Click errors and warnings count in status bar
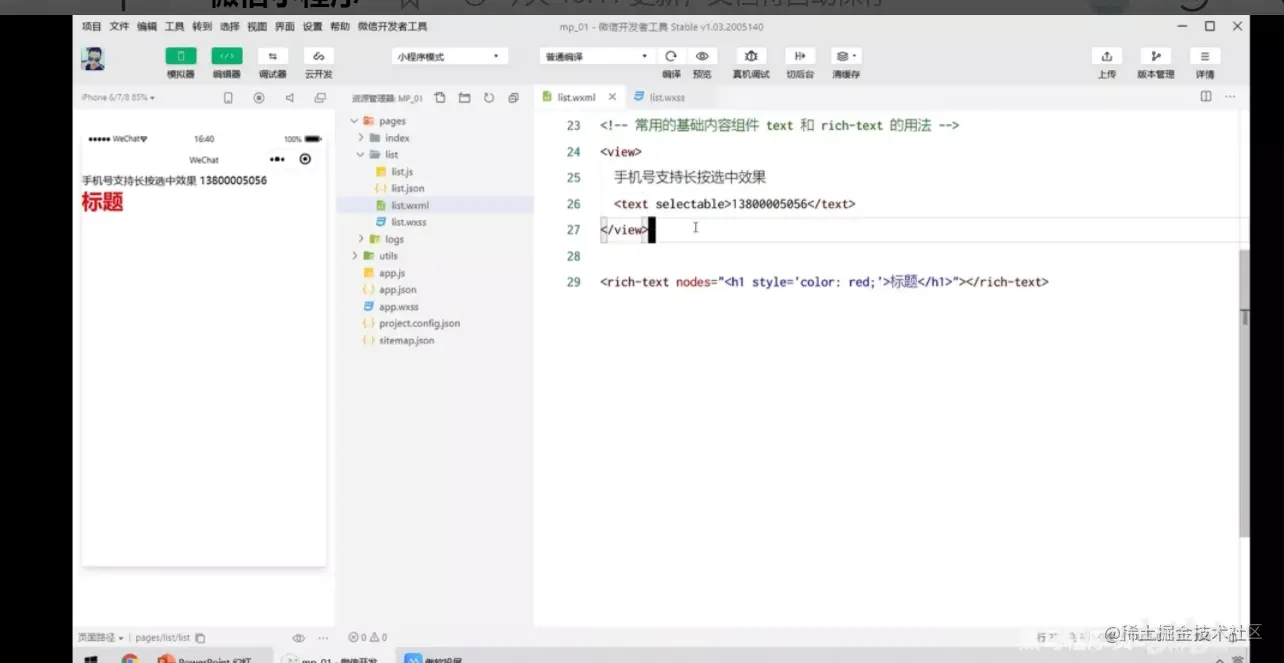The image size is (1284, 663). 368,638
